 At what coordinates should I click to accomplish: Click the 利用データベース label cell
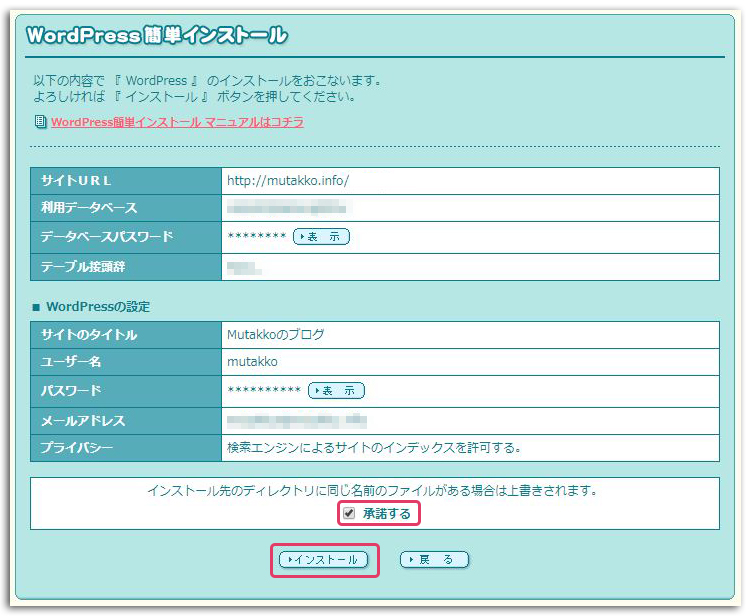89,208
